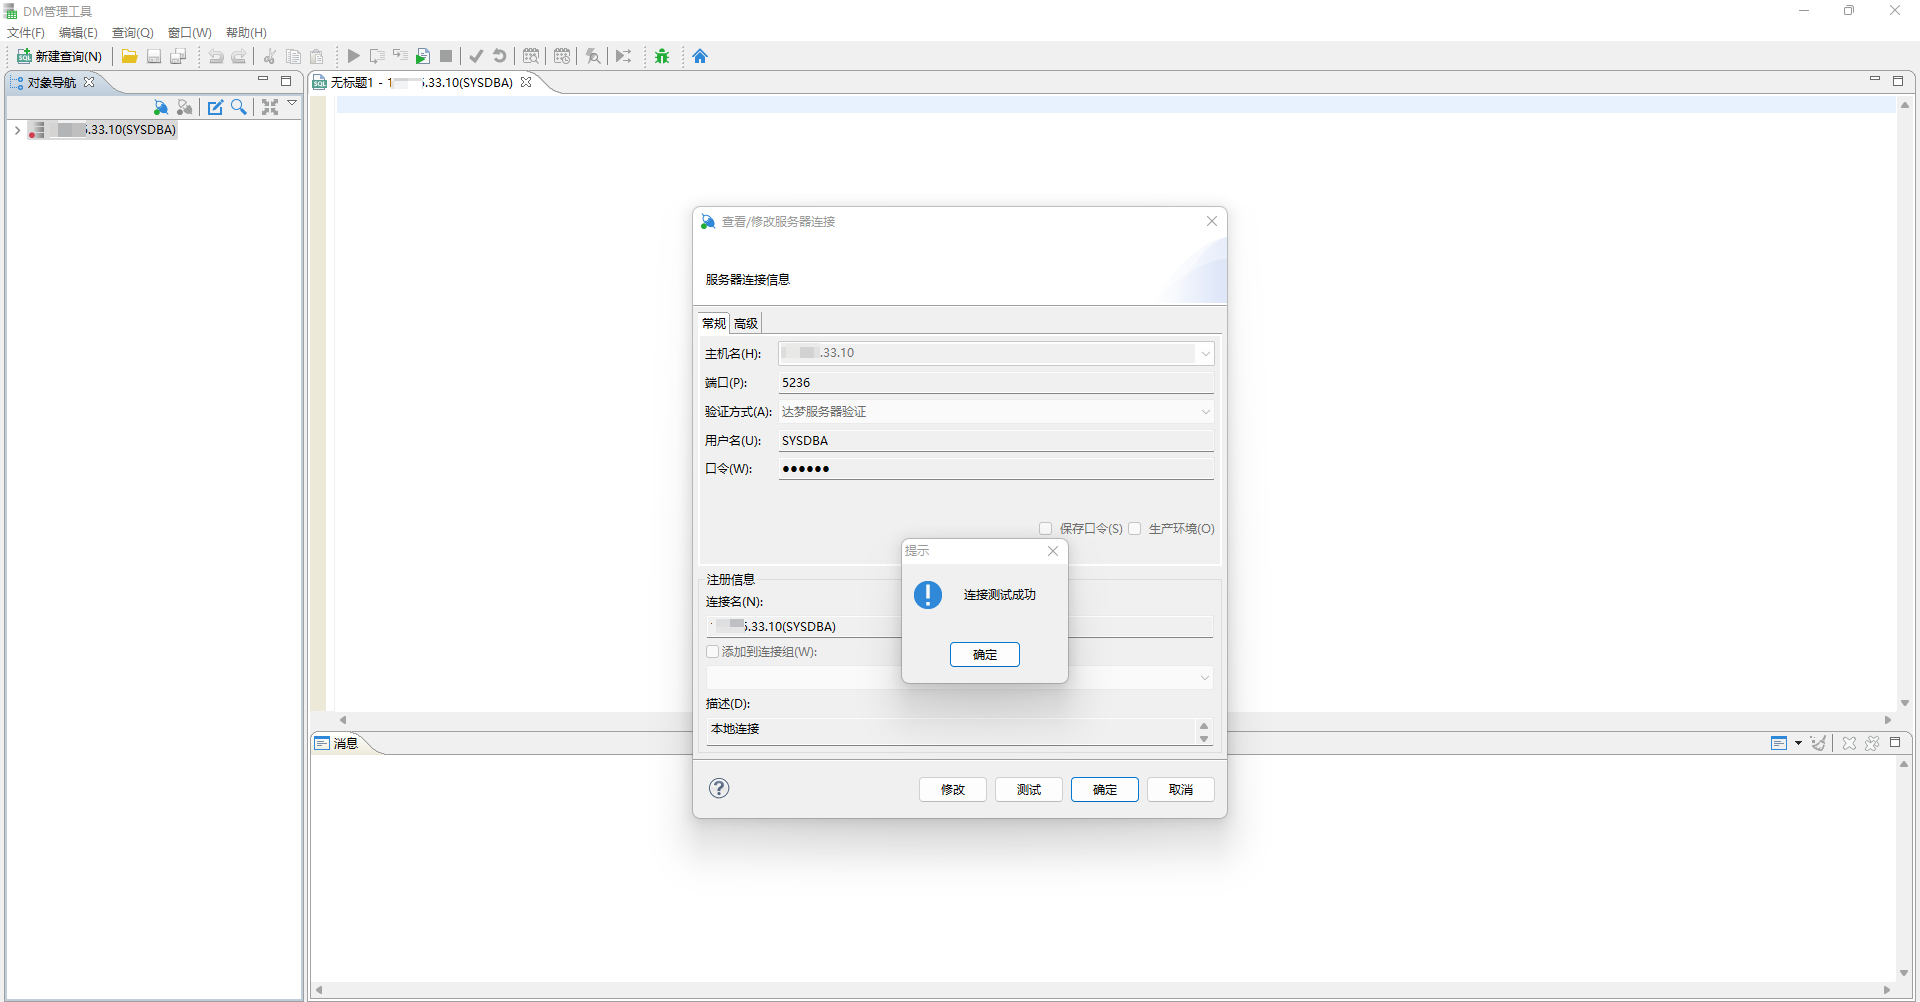Click the 端口 port field showing 5236

click(996, 382)
